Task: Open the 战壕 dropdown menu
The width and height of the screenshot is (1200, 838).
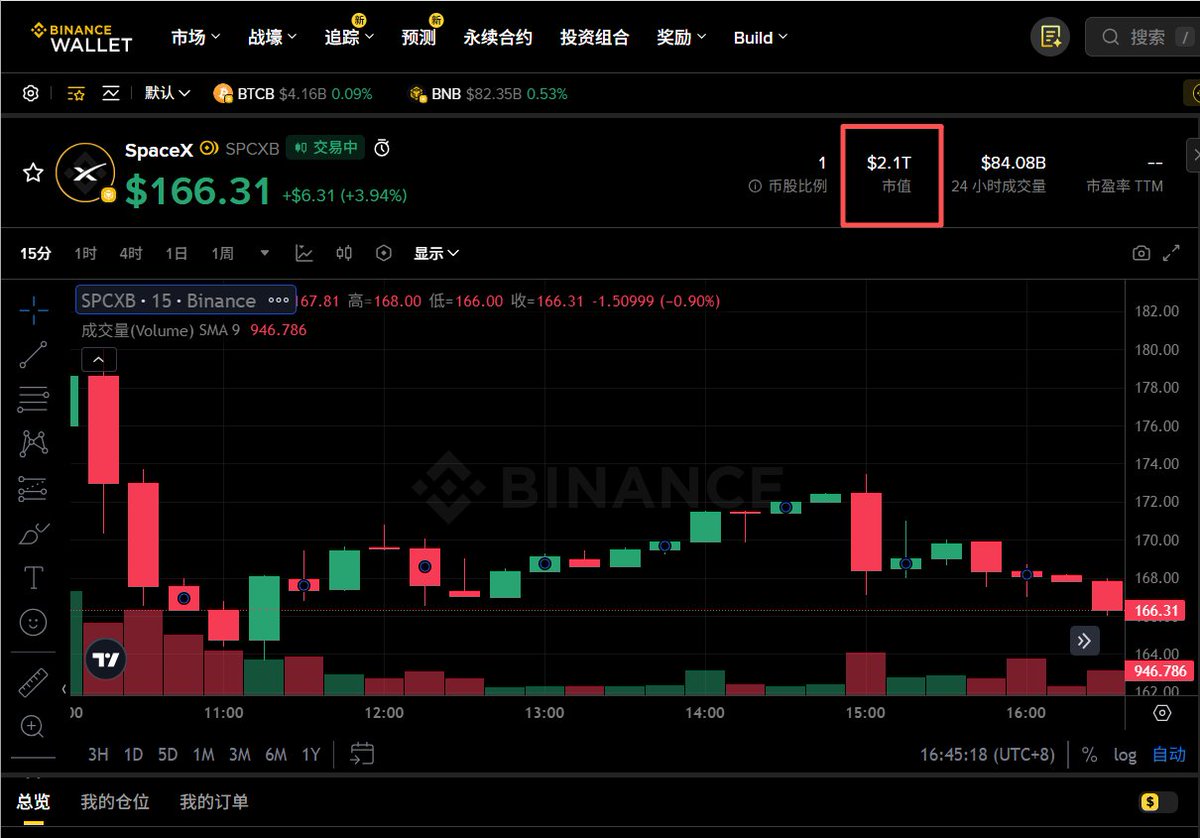Action: point(272,37)
